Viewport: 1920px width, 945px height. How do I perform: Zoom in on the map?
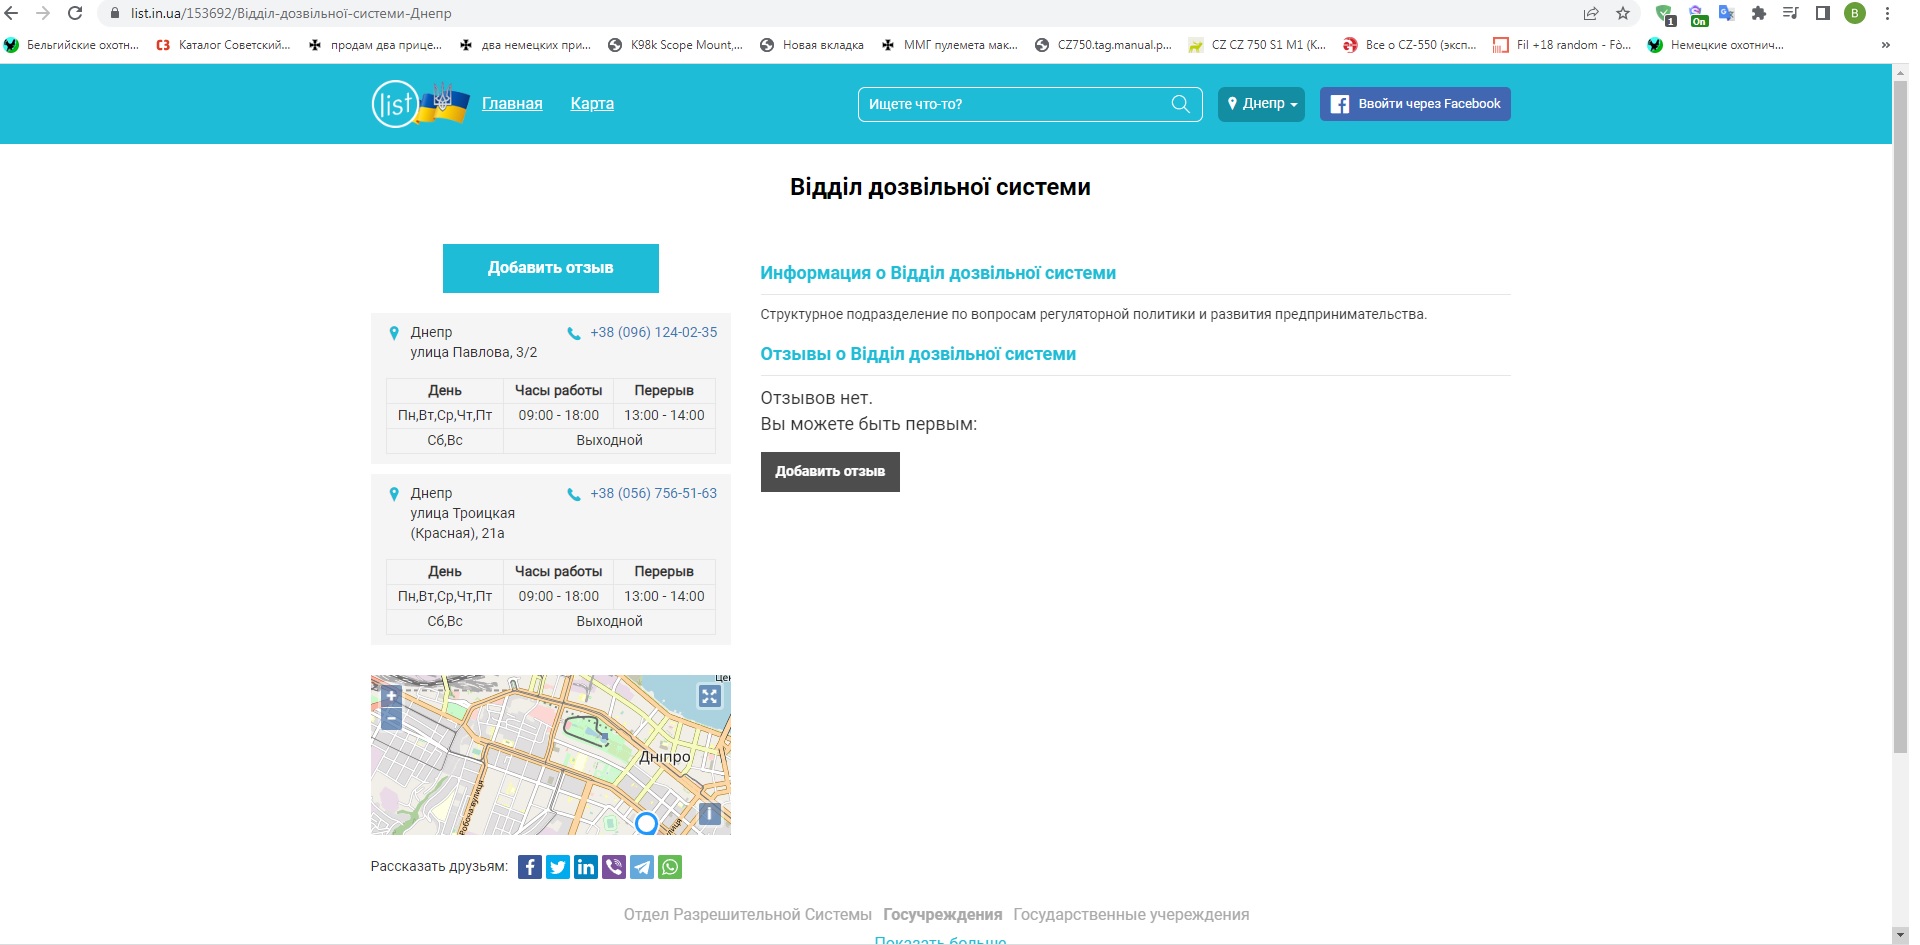coord(391,696)
